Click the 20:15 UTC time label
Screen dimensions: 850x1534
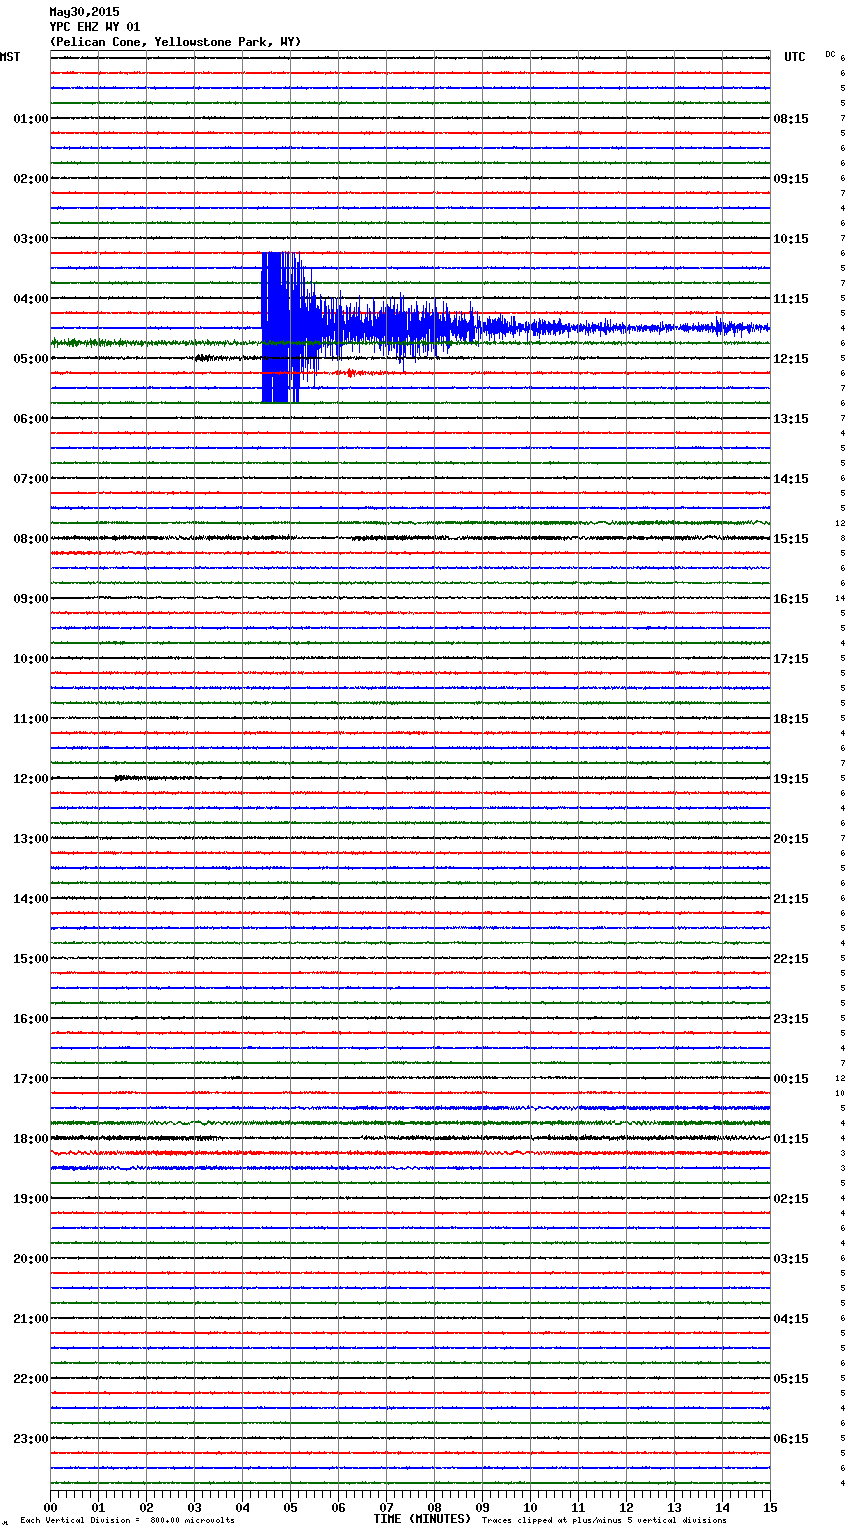(791, 839)
